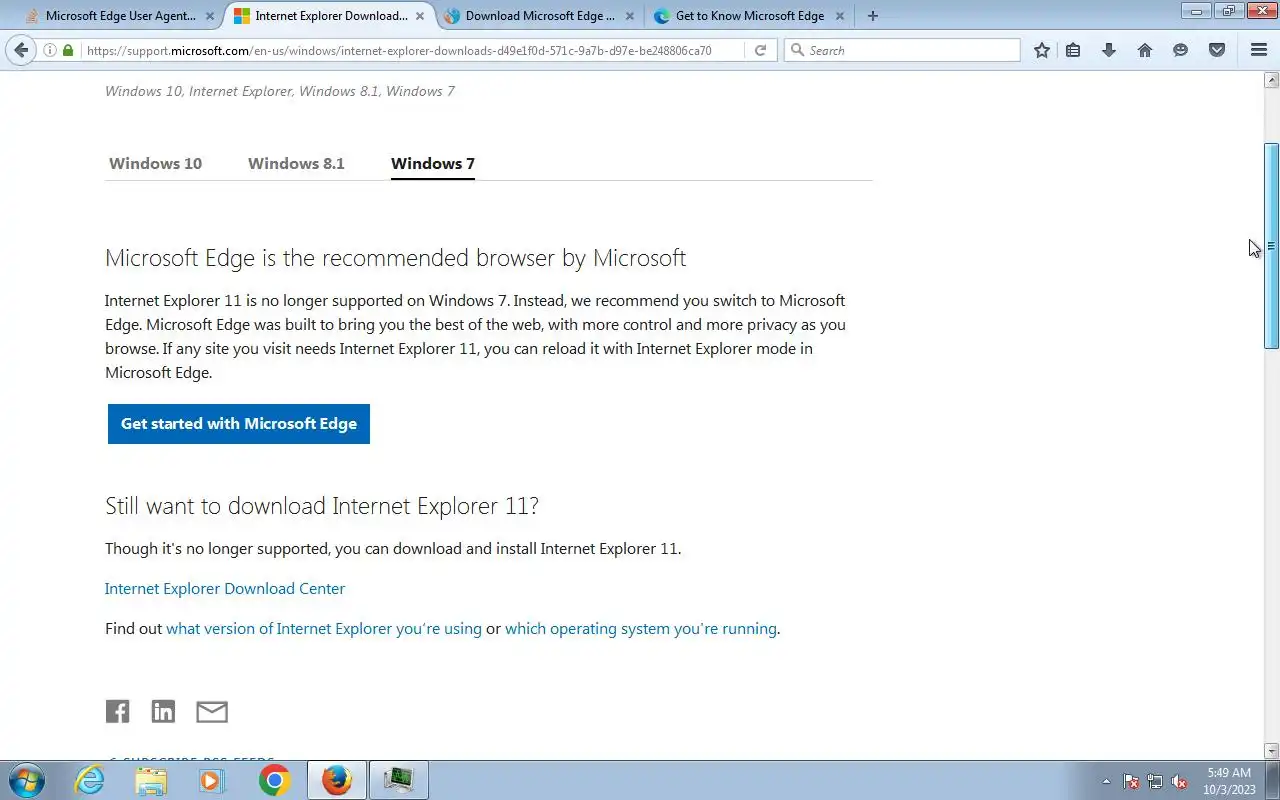Open which operating system you're running link
The image size is (1280, 800).
tap(641, 628)
